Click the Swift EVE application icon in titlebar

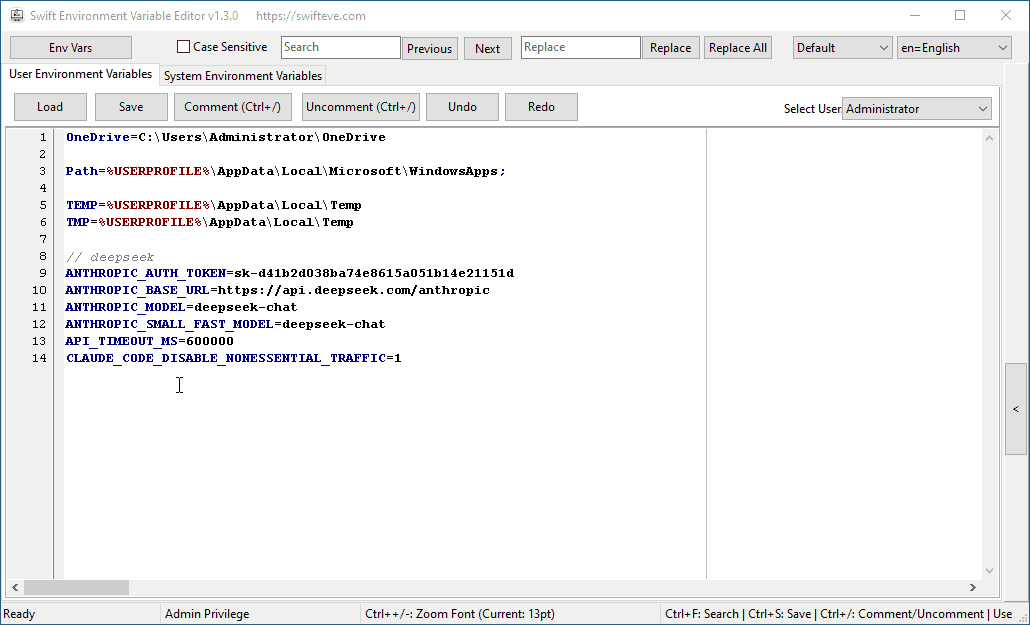(x=14, y=15)
